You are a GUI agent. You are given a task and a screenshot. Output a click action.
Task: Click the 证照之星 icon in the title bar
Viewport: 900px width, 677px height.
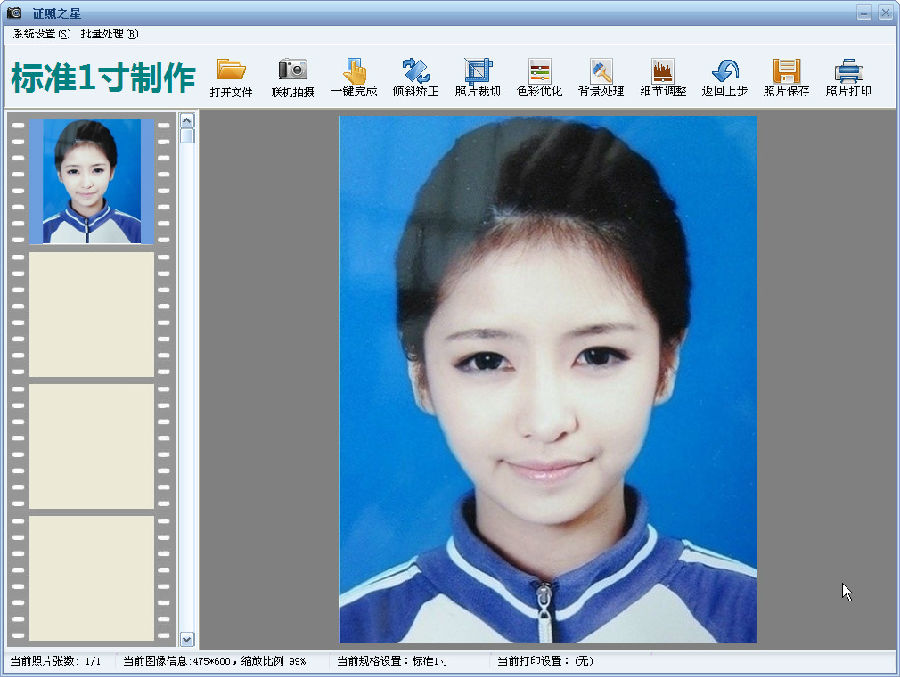(x=14, y=12)
